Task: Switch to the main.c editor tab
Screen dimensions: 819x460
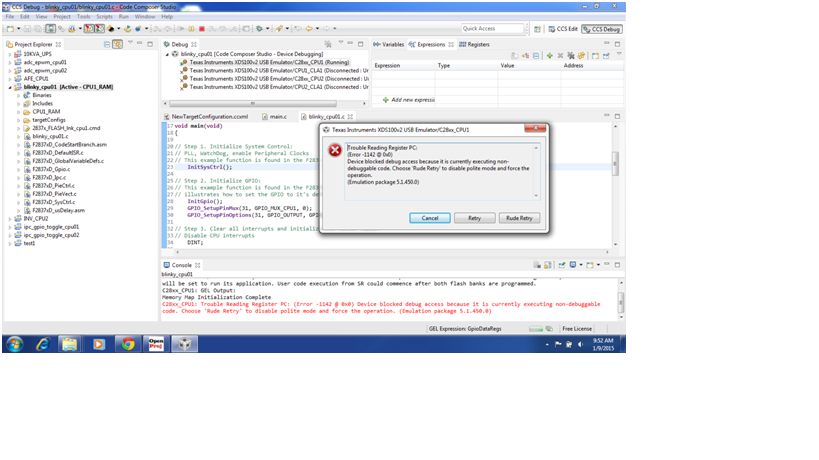Action: [274, 116]
